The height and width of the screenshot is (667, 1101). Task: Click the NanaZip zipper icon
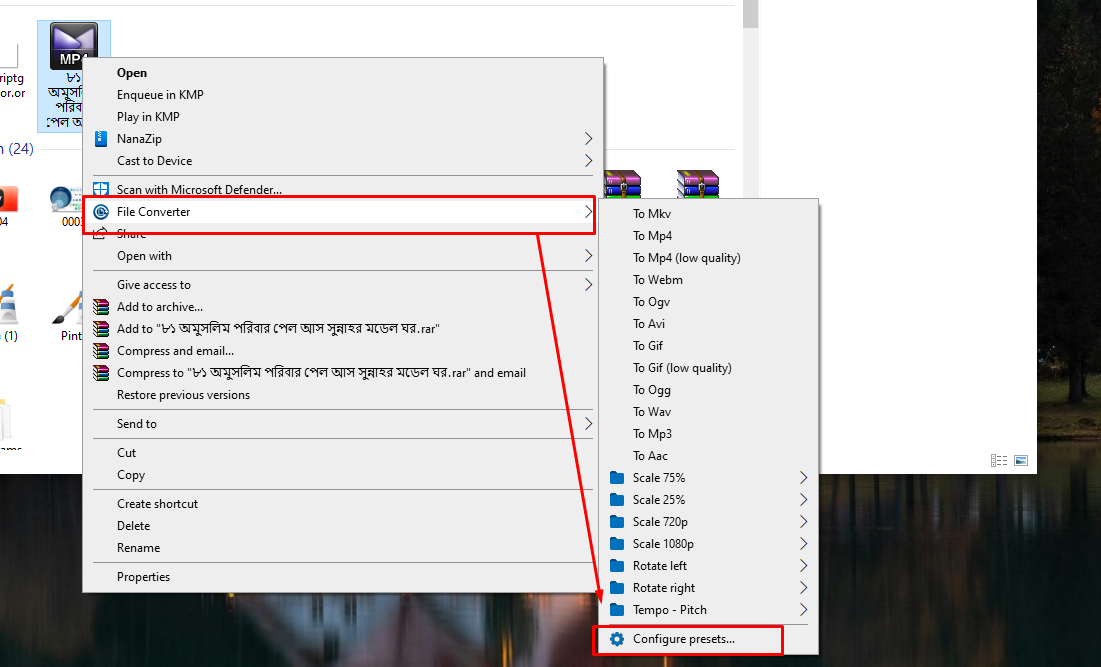click(101, 139)
